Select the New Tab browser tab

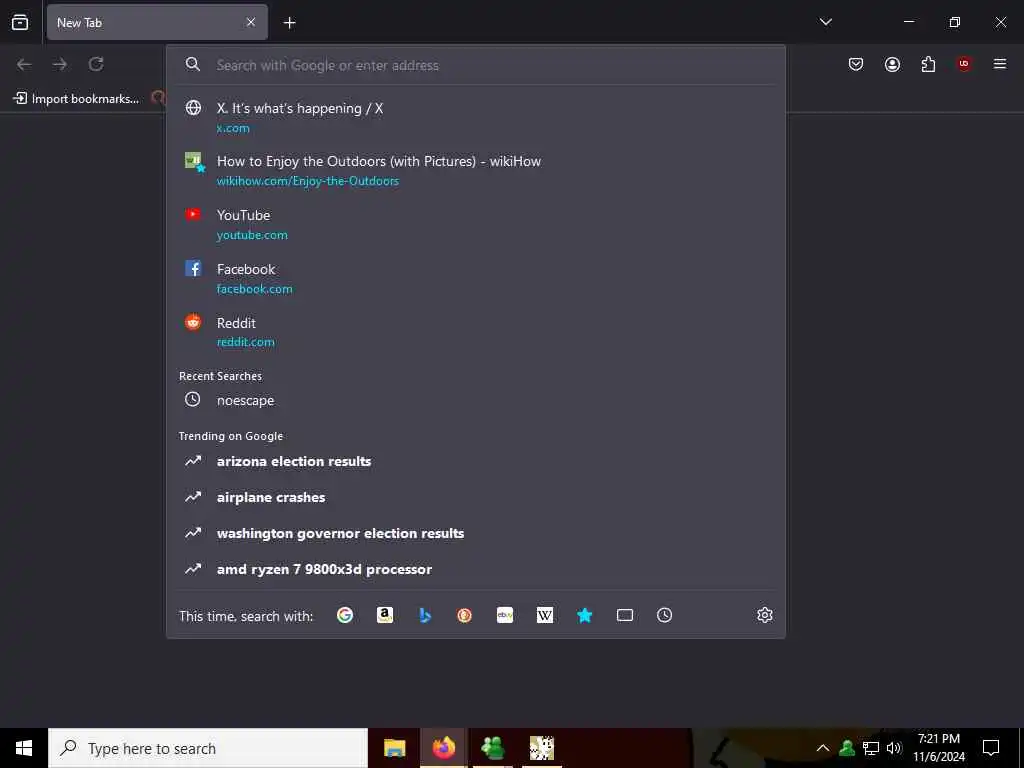(157, 22)
